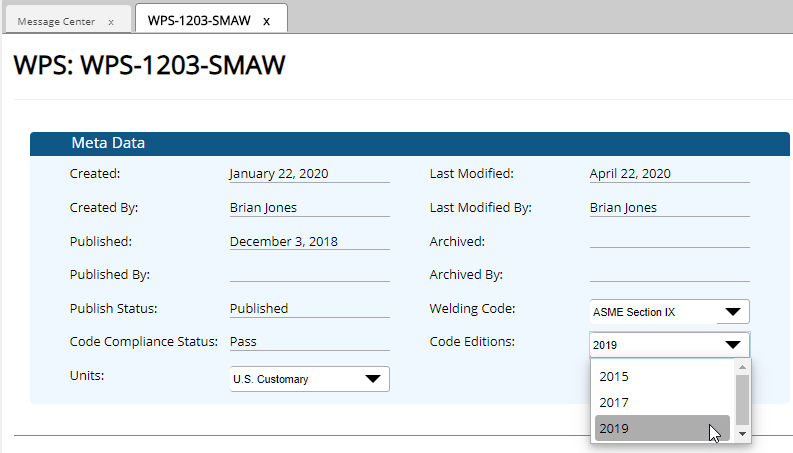Close the Message Center tab
Image resolution: width=793 pixels, height=453 pixels.
pos(110,21)
